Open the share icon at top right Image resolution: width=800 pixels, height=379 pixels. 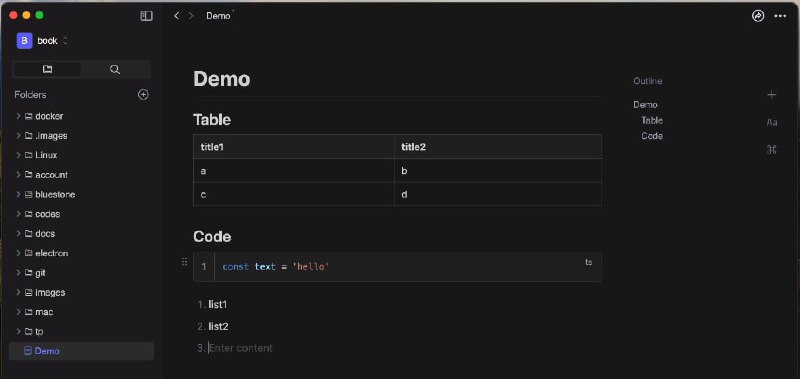tap(758, 16)
